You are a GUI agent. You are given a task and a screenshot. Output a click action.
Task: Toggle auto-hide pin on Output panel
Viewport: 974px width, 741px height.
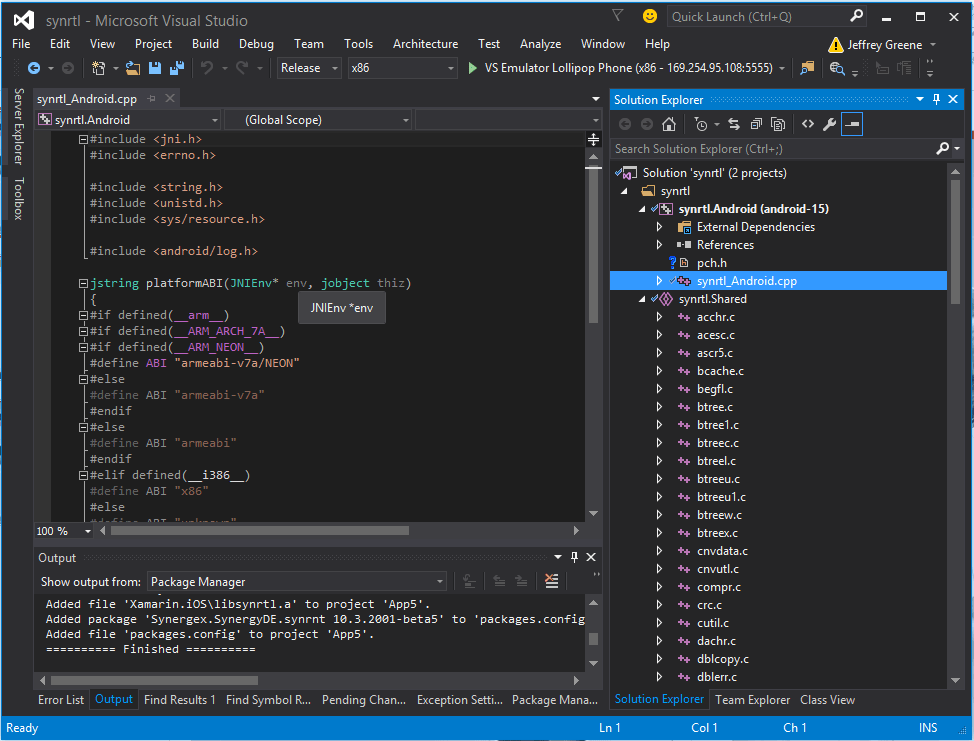point(574,558)
